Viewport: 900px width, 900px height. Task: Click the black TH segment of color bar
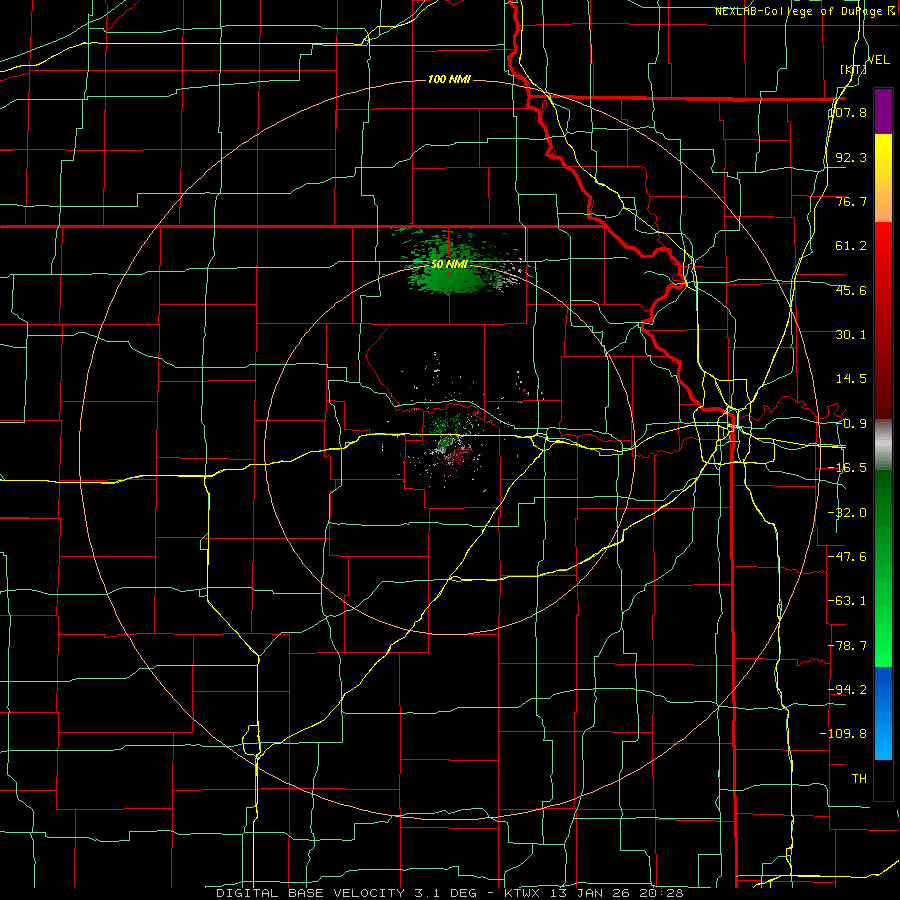(883, 779)
